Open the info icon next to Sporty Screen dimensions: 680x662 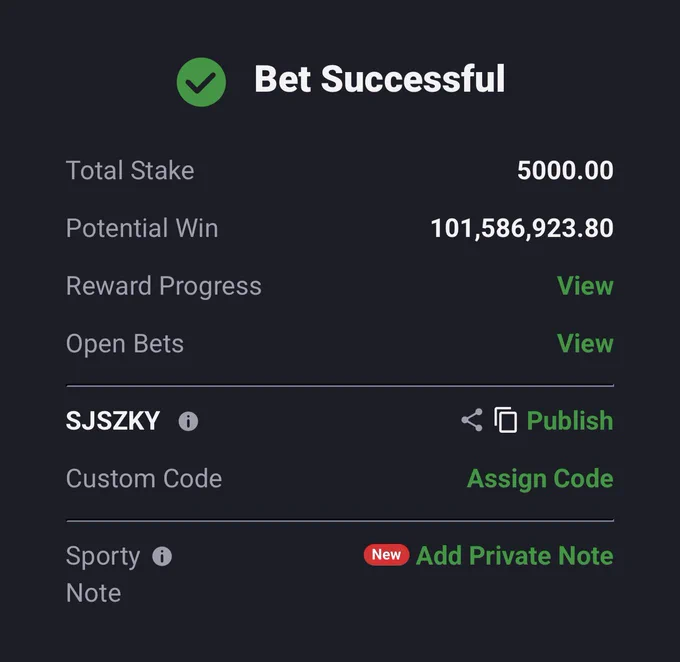click(x=162, y=556)
